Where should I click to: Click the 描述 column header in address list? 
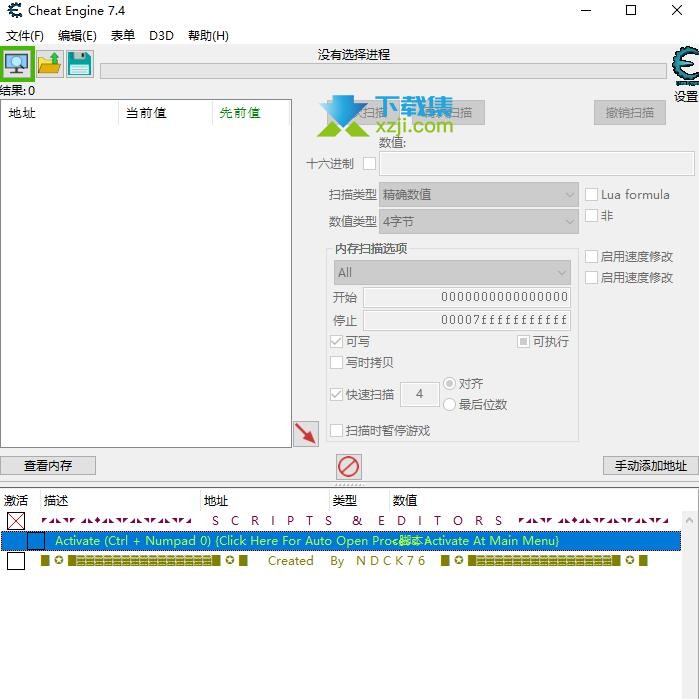(x=120, y=501)
